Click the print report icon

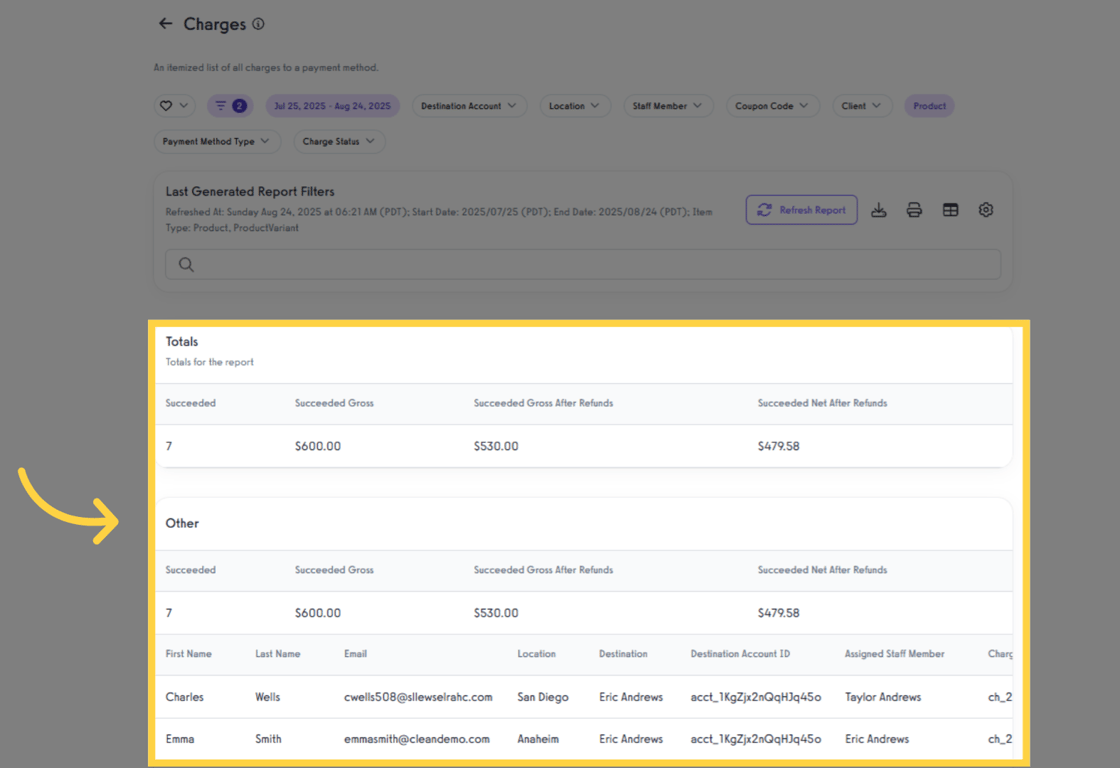coord(914,210)
